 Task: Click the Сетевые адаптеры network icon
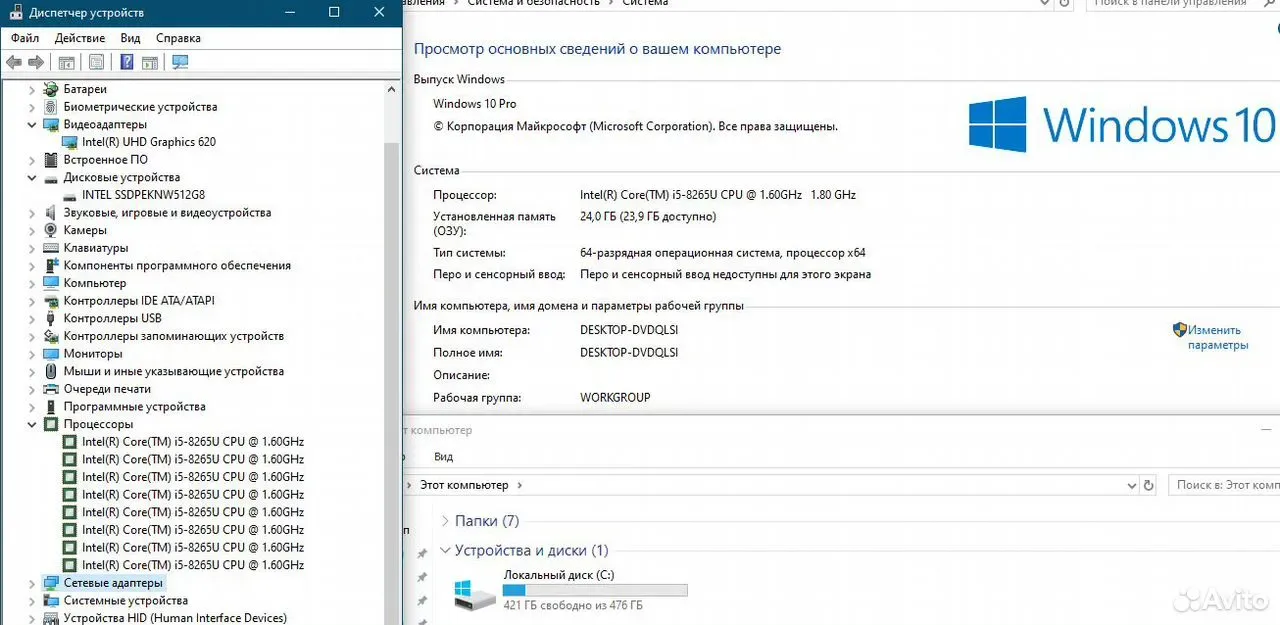[51, 583]
